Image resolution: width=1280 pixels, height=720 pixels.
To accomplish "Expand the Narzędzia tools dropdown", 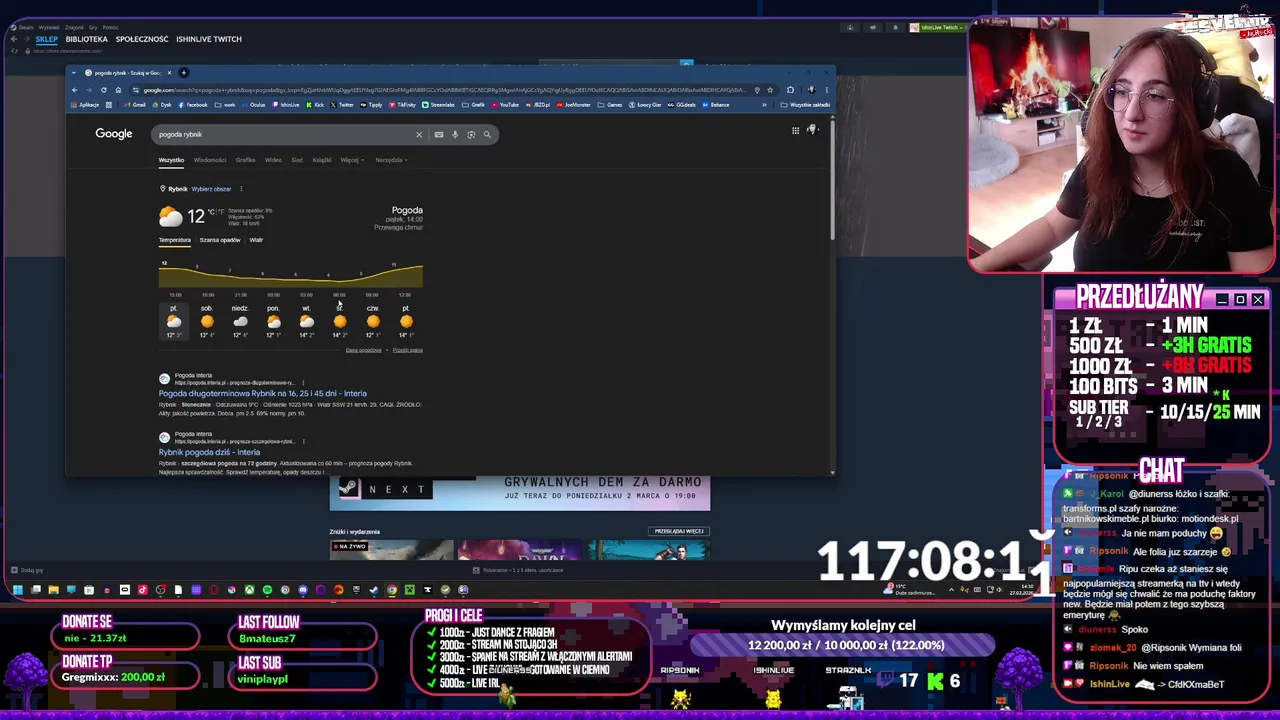I will click(x=391, y=160).
